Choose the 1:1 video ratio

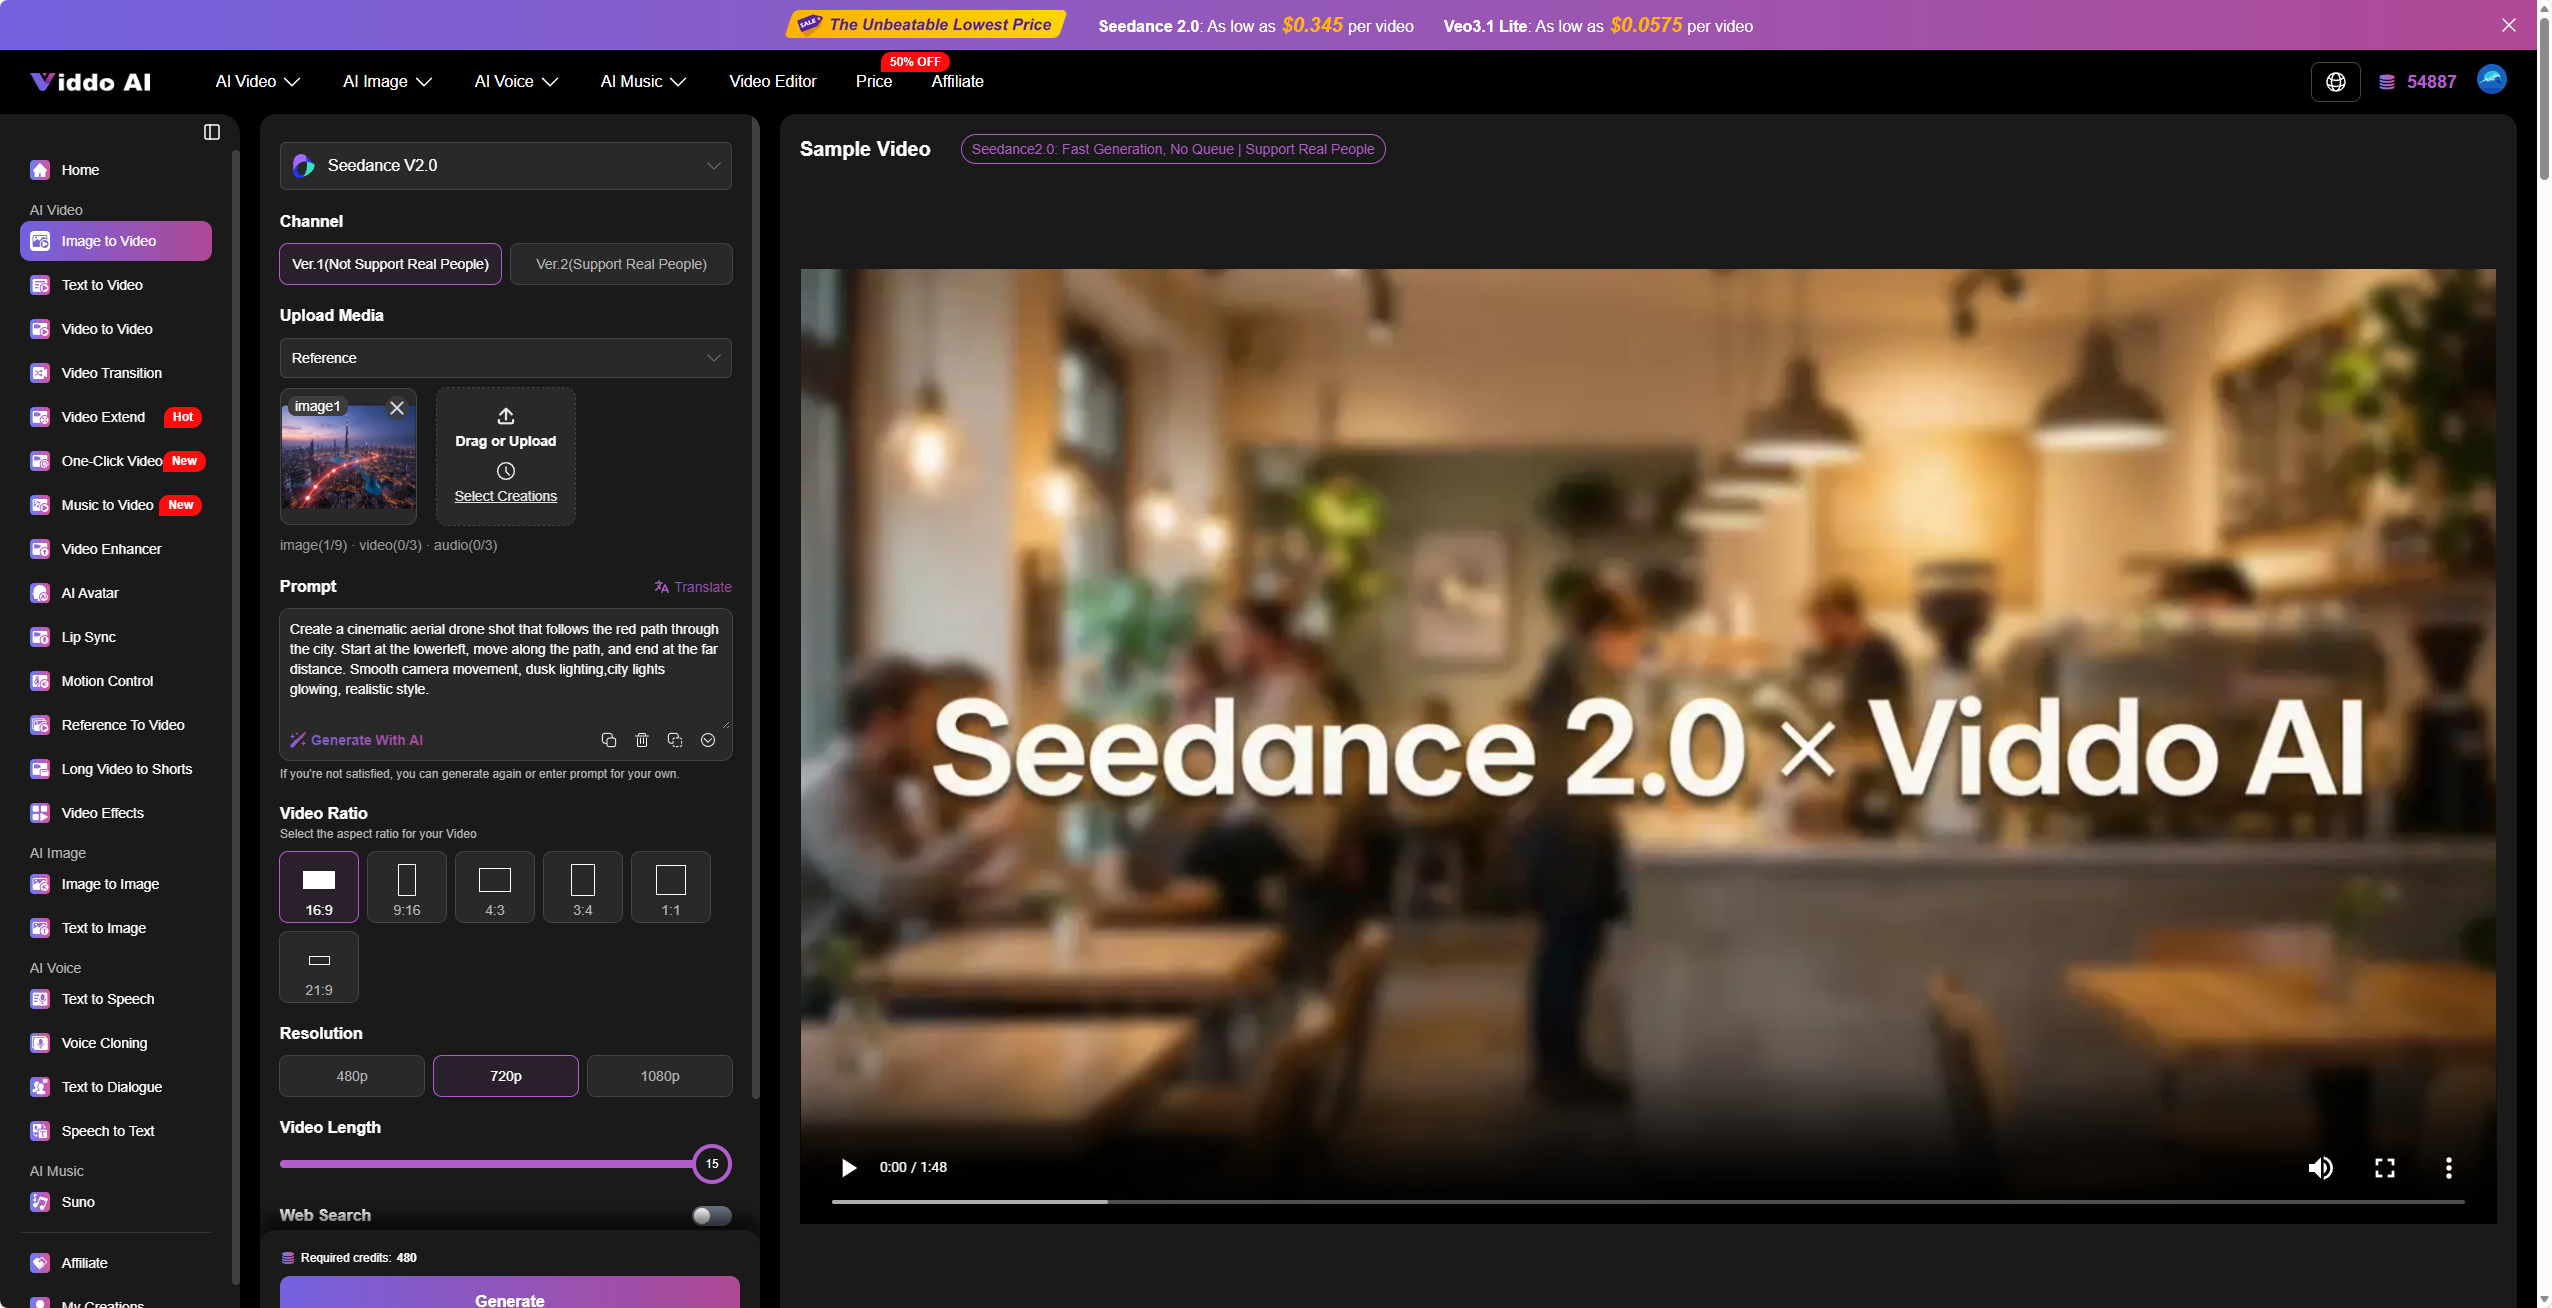coord(671,887)
